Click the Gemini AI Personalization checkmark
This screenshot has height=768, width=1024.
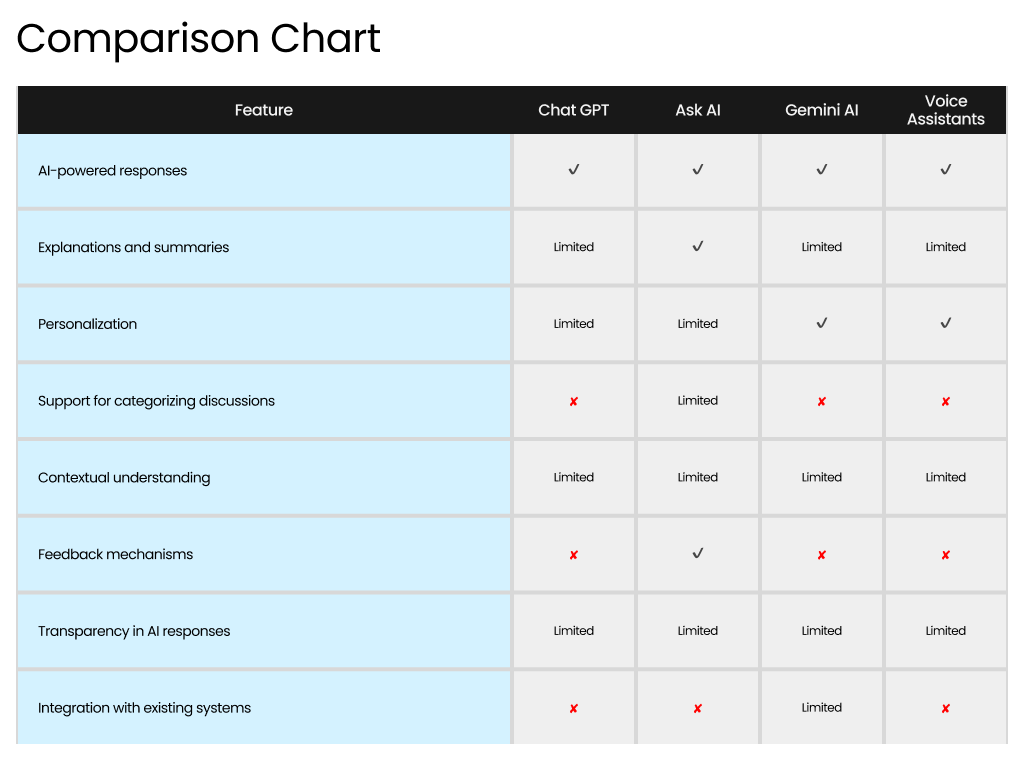point(822,323)
